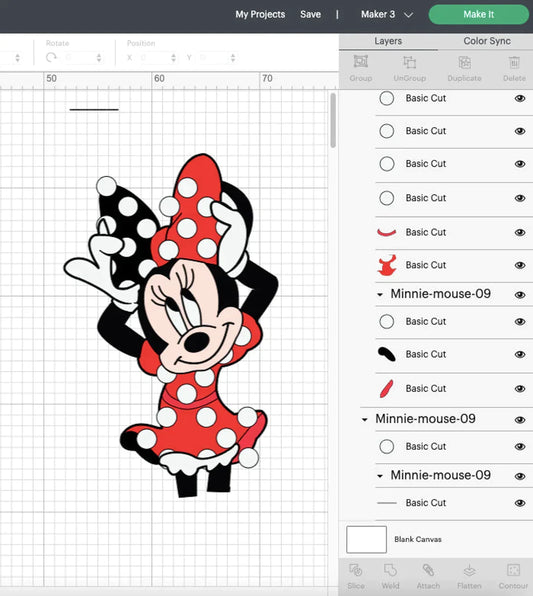Select Basic Cut text of red smile layer

[x=425, y=232]
